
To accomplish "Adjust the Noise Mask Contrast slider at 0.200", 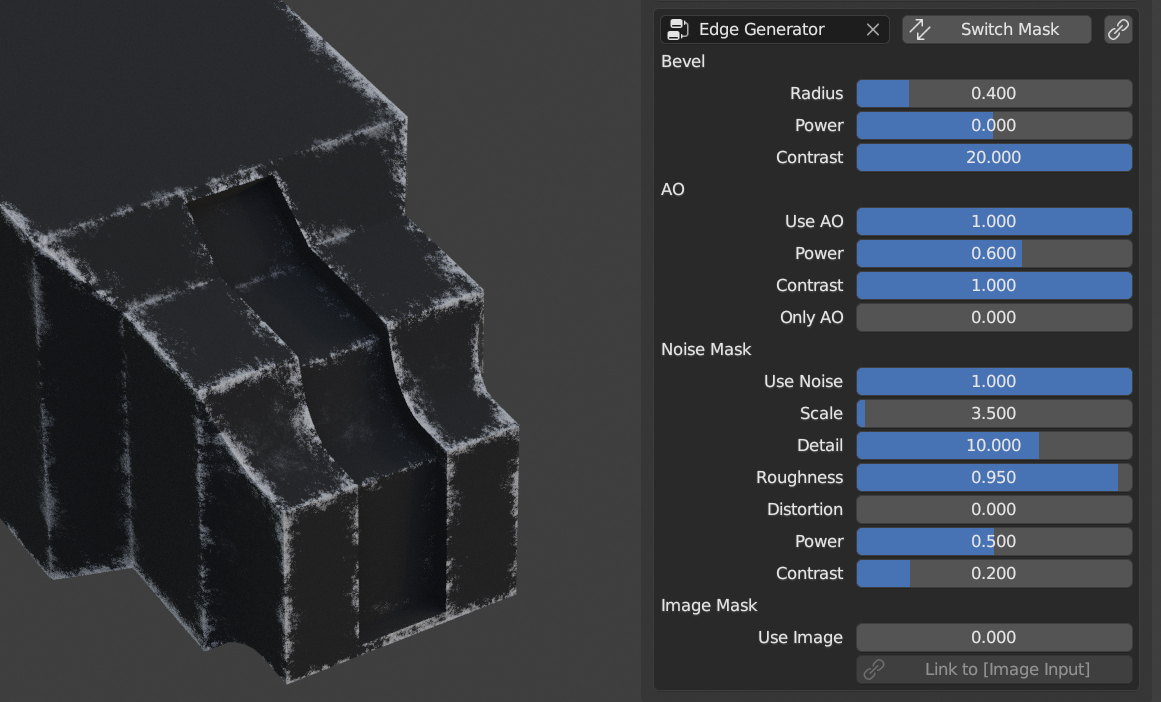I will coord(994,573).
